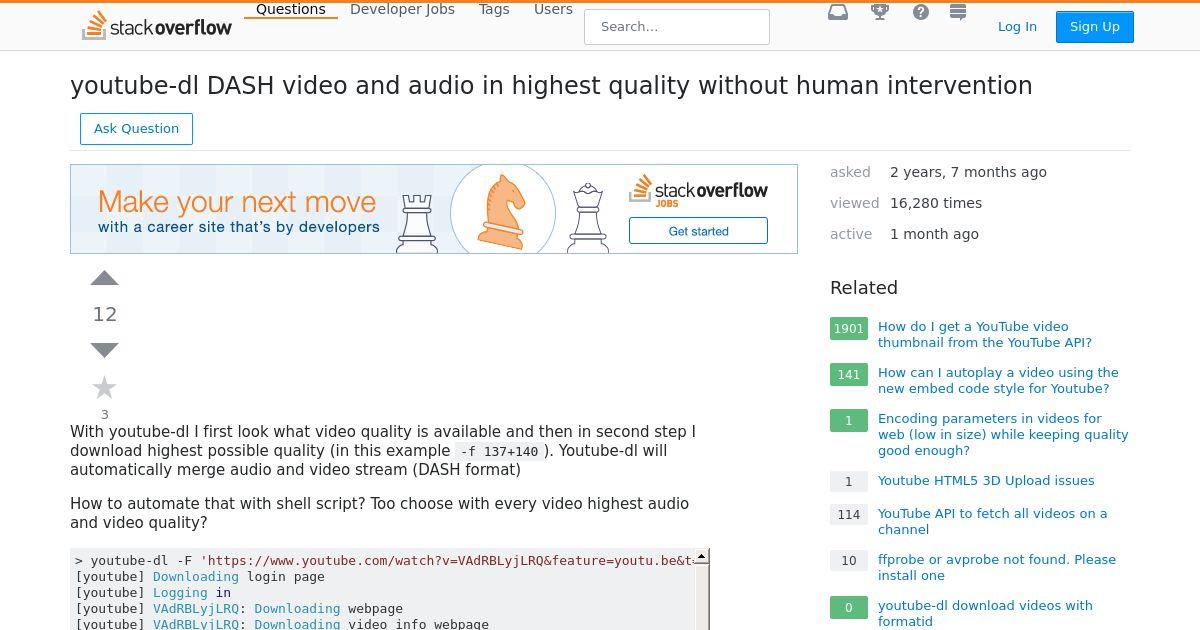Open related: Youtube HTML5 3D Upload issues
Image resolution: width=1200 pixels, height=630 pixels.
click(x=986, y=481)
